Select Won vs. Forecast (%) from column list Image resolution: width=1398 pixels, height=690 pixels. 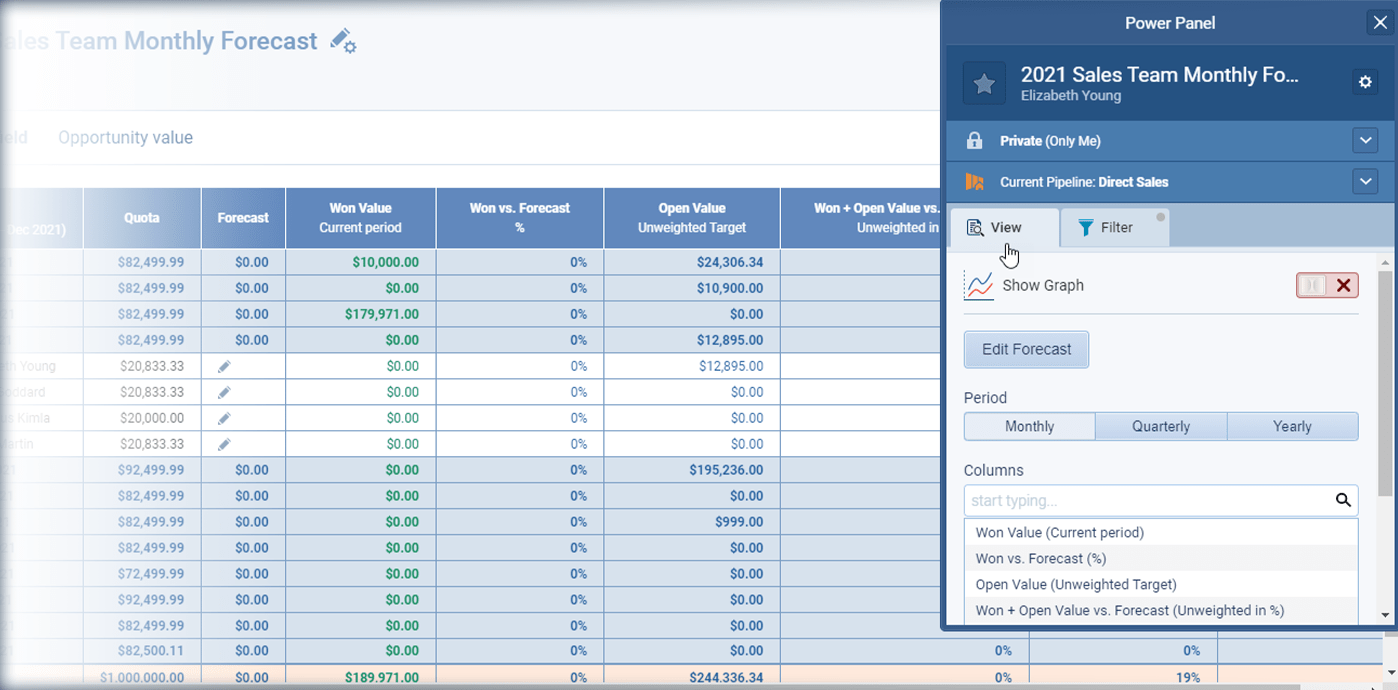pyautogui.click(x=1040, y=558)
